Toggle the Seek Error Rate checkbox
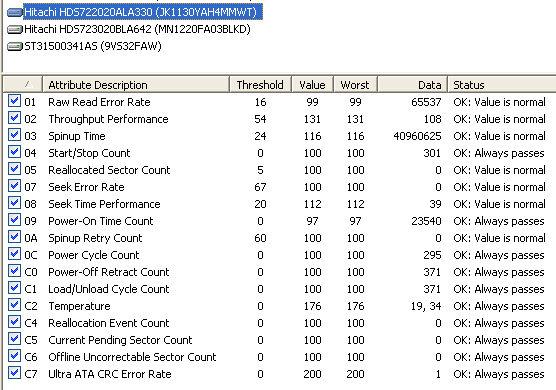This screenshot has height=390, width=556. pos(14,186)
